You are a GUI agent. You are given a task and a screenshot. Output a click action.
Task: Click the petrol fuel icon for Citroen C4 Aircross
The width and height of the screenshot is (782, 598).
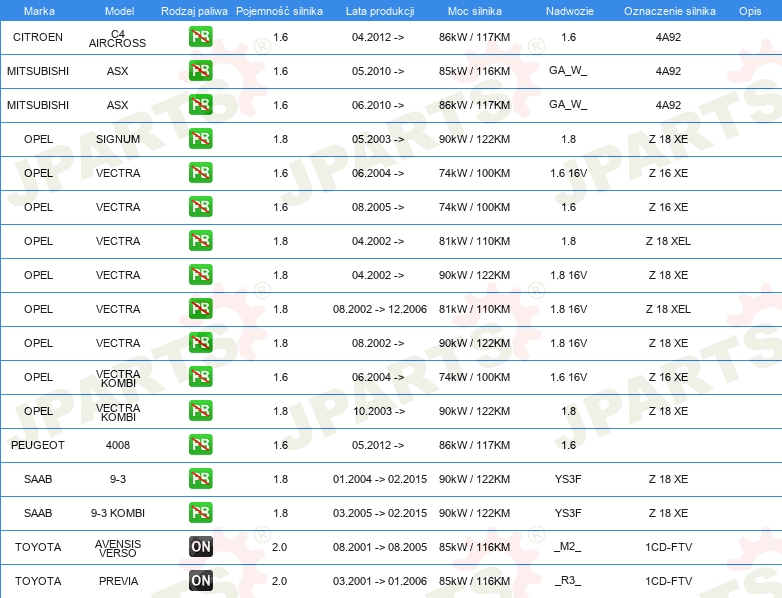(x=200, y=37)
